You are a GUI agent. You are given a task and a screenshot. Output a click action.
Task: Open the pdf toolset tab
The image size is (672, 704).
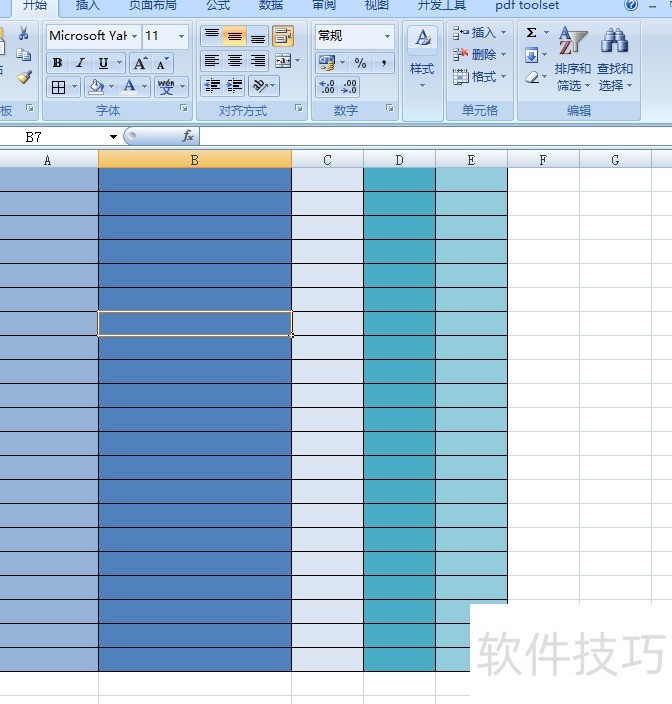527,5
